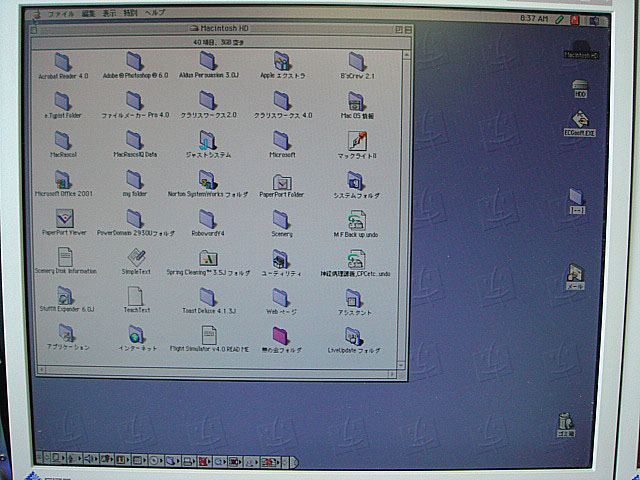
Task: Select the StuffIt Expander 6.0J folder
Action: [x=65, y=296]
